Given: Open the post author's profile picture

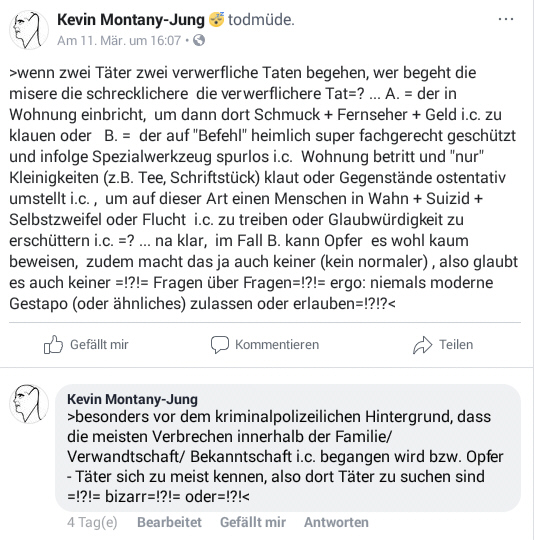Looking at the screenshot, I should click(29, 30).
